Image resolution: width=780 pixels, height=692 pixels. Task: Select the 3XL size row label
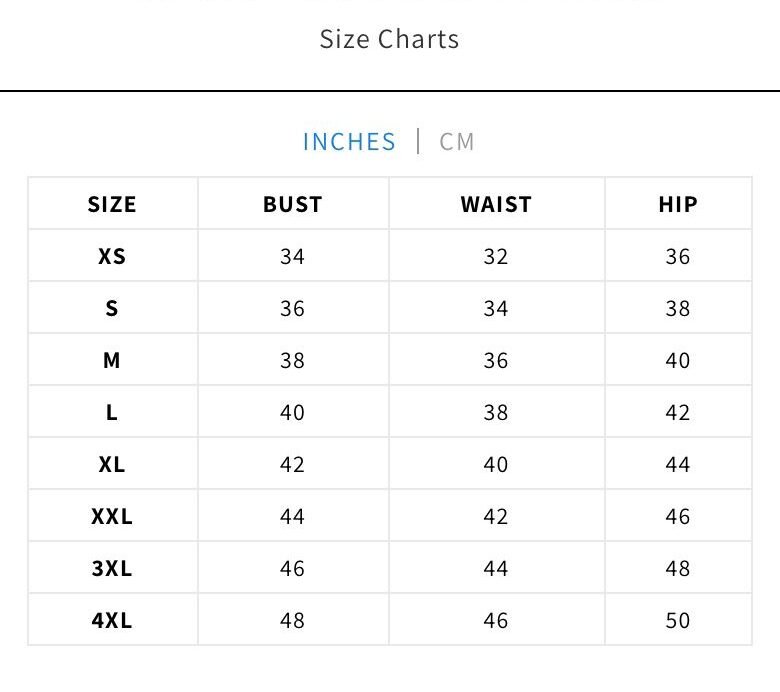112,569
